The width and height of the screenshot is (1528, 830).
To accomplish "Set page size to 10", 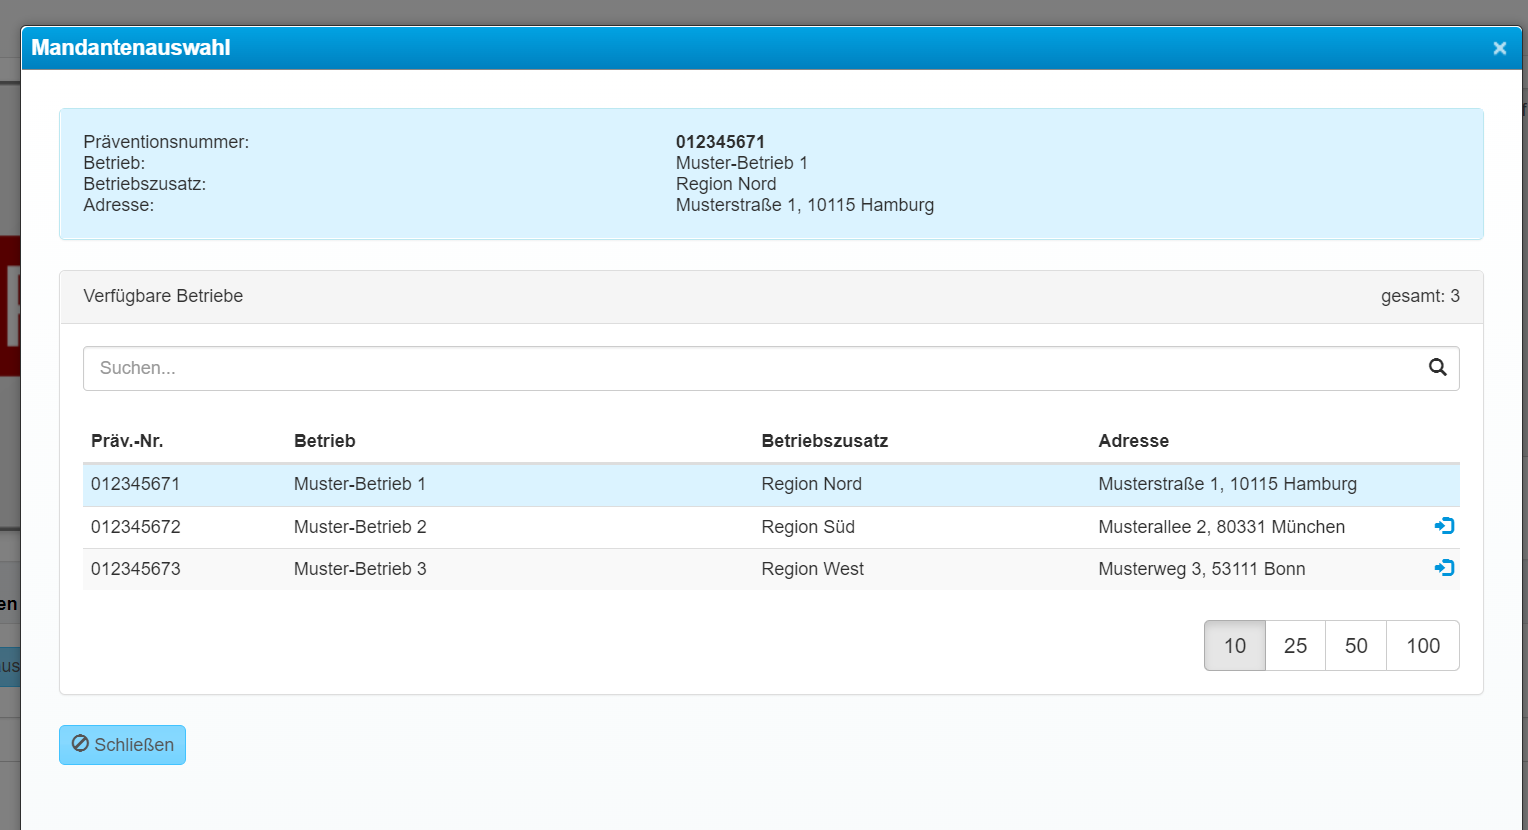I will click(1235, 646).
